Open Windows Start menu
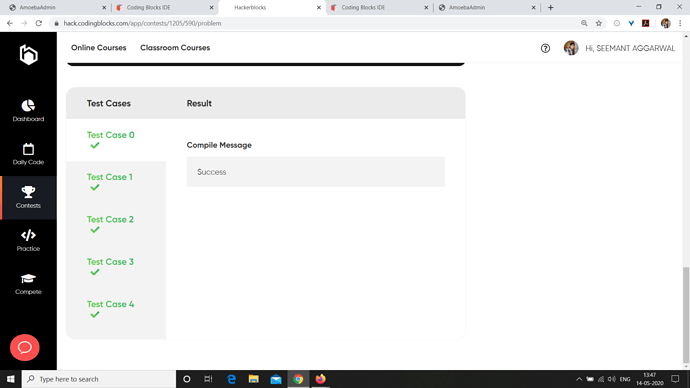This screenshot has width=690, height=388. 11,379
